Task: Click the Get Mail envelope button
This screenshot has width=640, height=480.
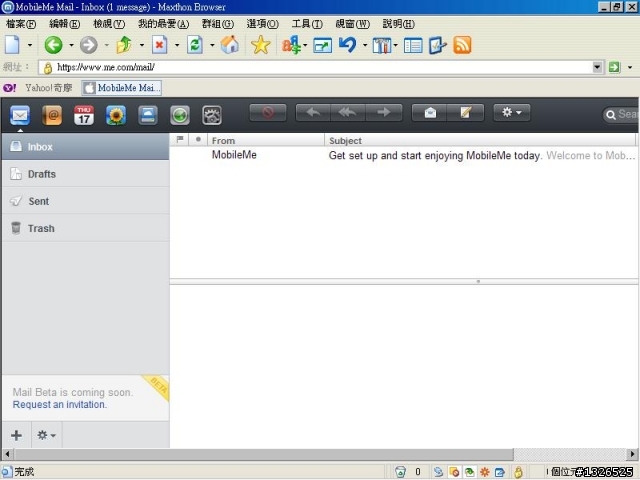Action: click(430, 112)
